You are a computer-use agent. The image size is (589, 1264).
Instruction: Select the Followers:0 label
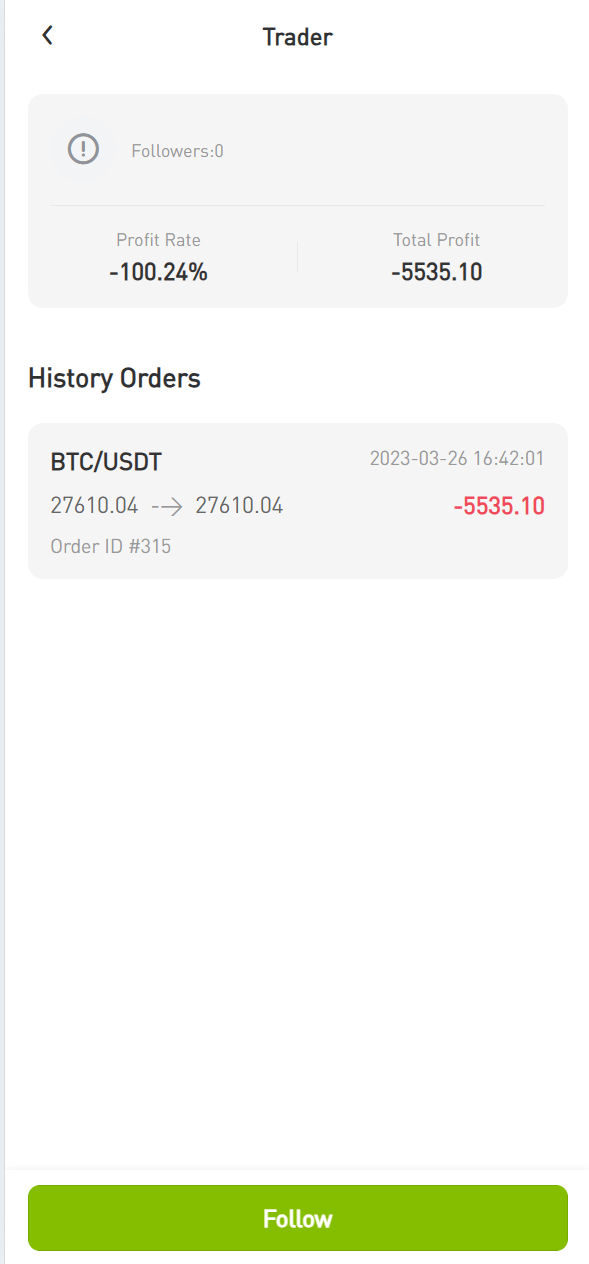pyautogui.click(x=178, y=151)
